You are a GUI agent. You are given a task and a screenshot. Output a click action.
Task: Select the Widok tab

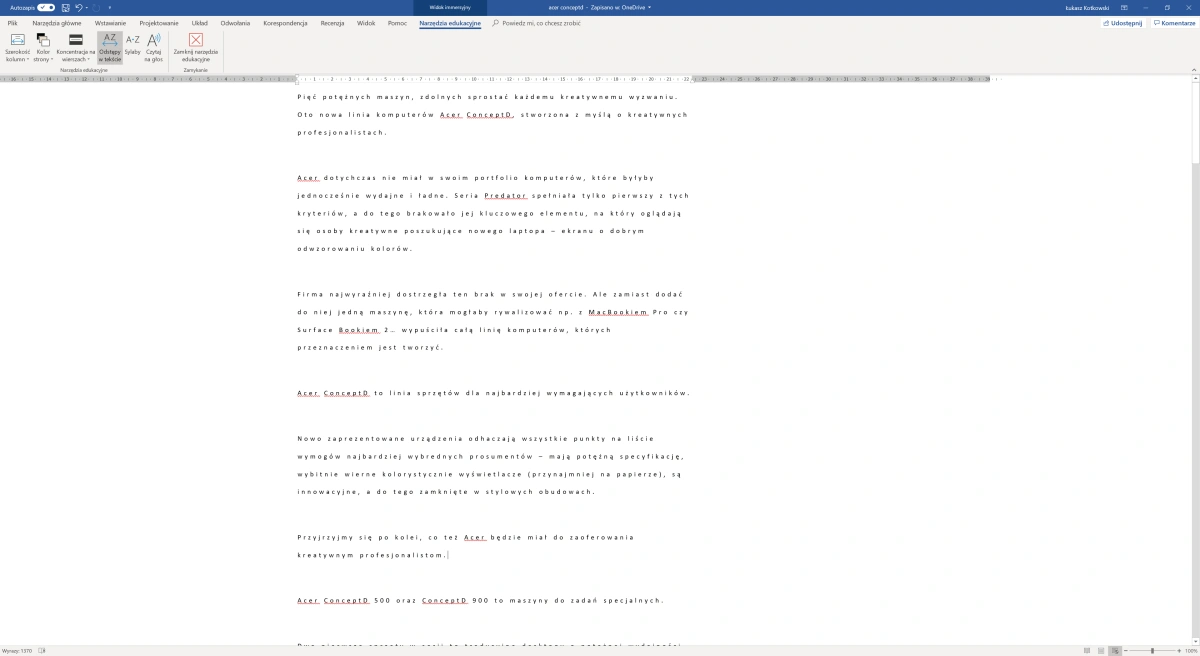tap(366, 22)
